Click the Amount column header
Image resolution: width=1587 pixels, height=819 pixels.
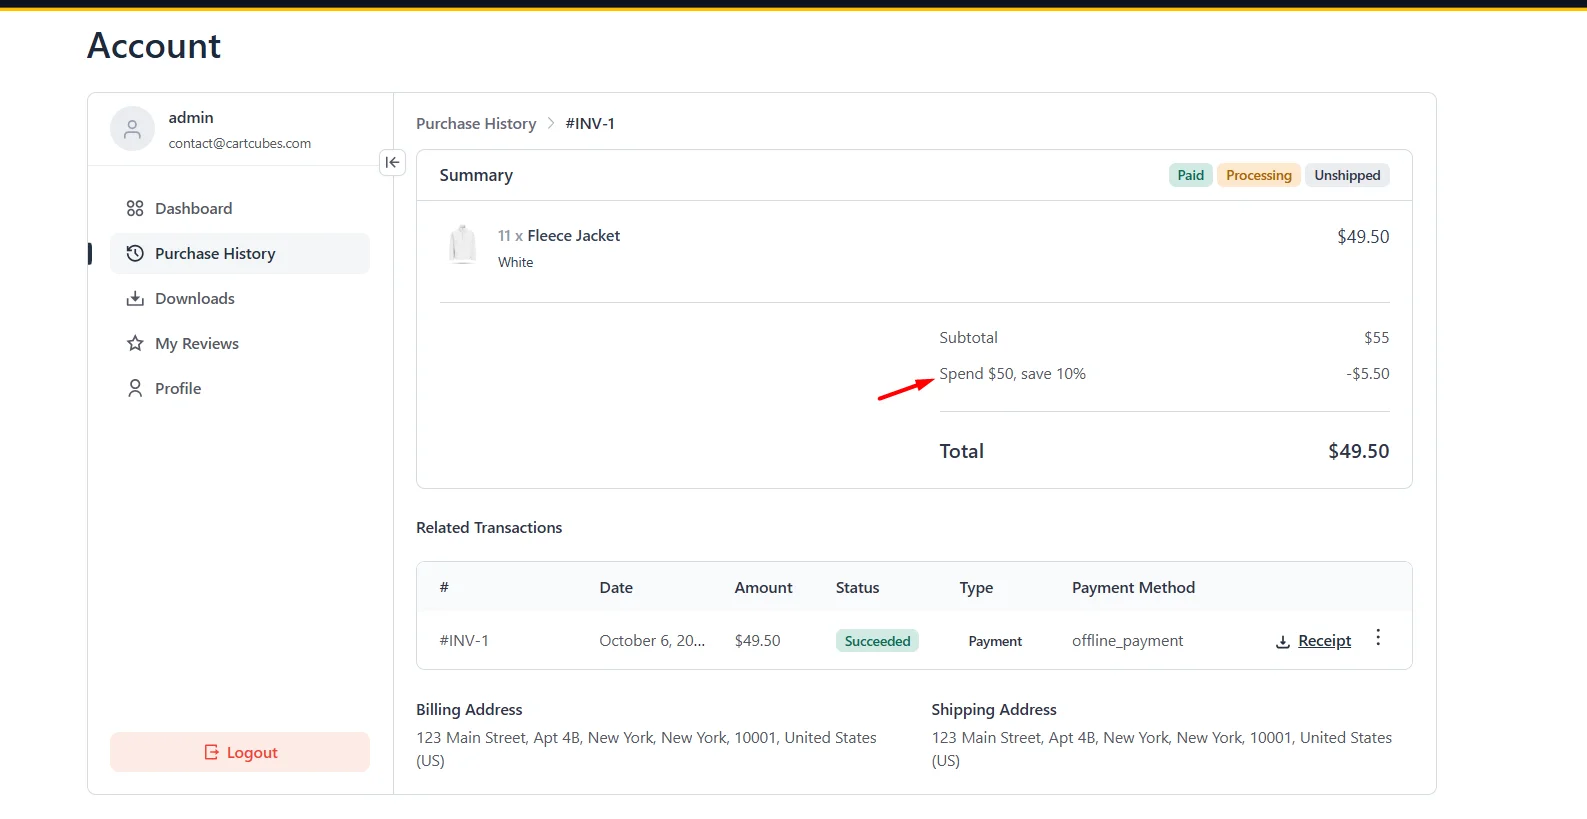click(763, 588)
